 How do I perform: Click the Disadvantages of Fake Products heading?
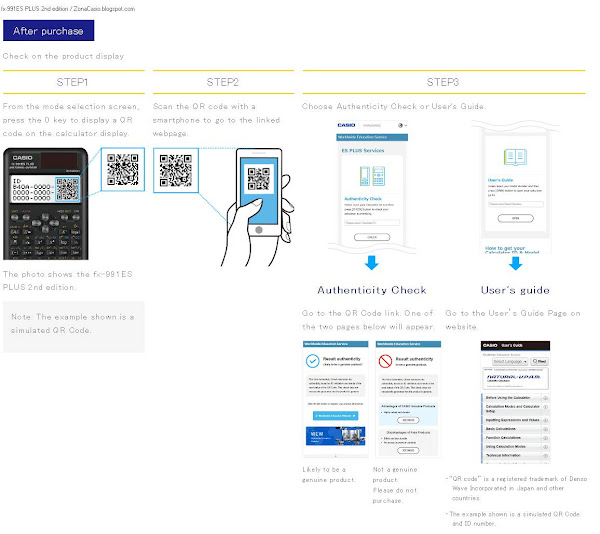408,432
